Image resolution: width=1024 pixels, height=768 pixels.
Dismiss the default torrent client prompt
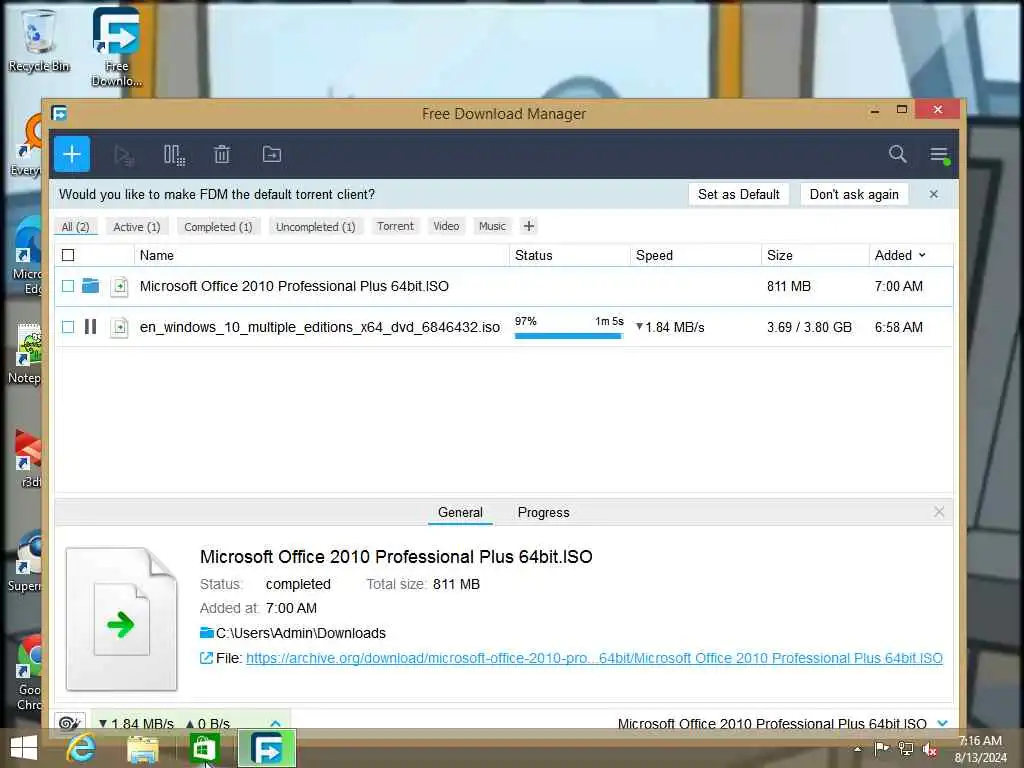click(x=934, y=194)
